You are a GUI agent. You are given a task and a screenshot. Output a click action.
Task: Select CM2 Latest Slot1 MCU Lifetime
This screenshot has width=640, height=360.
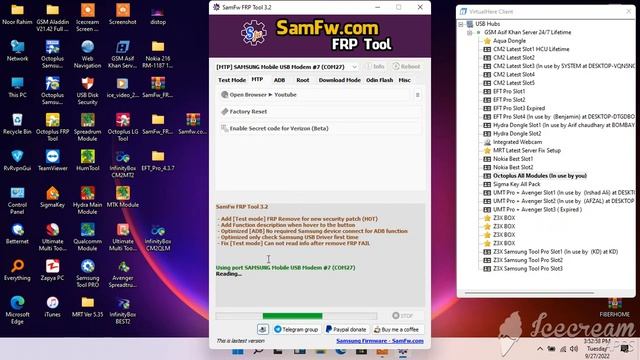(x=531, y=49)
